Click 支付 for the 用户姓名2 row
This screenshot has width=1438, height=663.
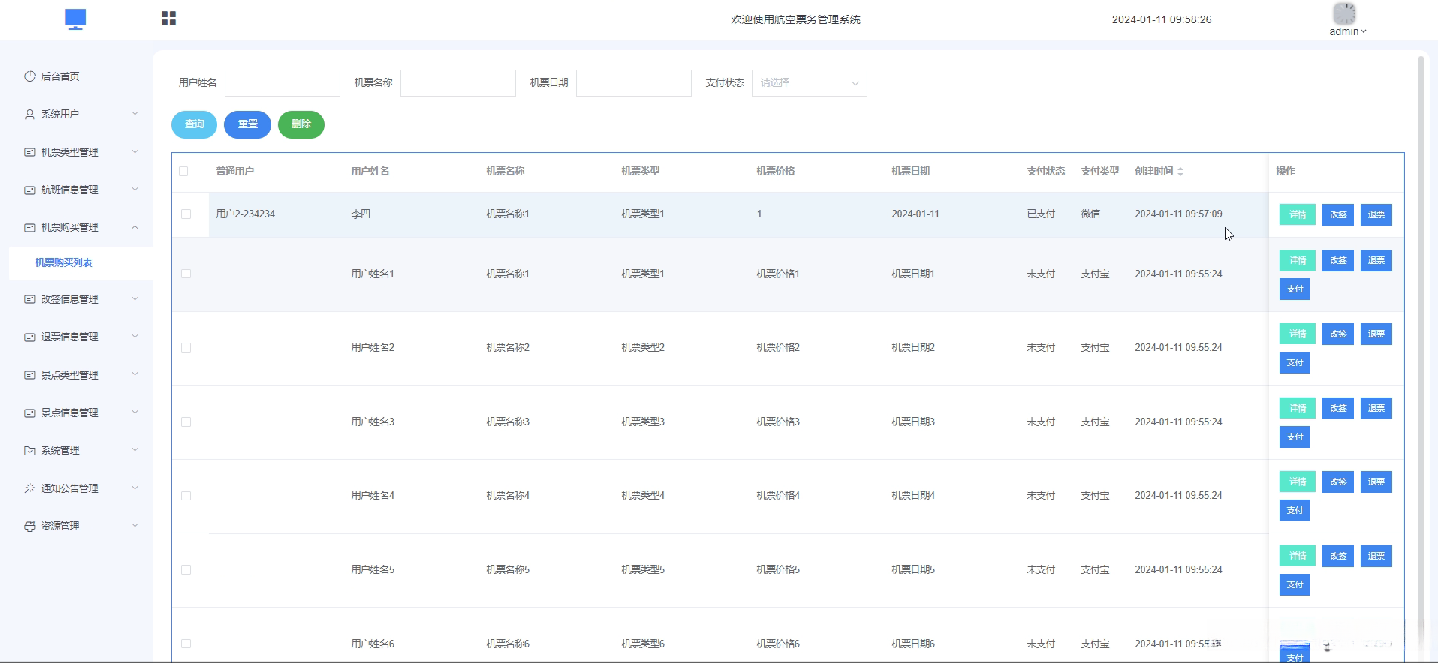coord(1295,363)
